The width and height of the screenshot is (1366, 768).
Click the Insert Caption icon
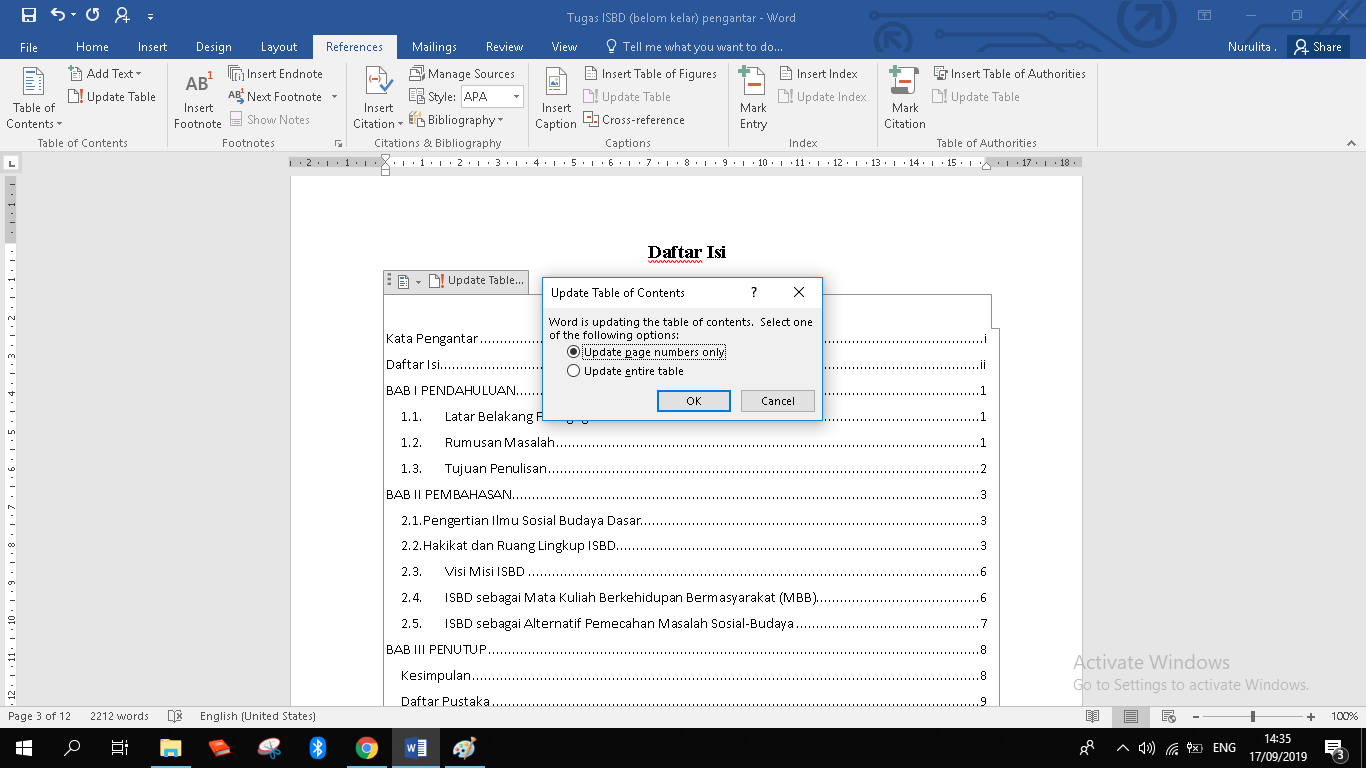[x=556, y=85]
